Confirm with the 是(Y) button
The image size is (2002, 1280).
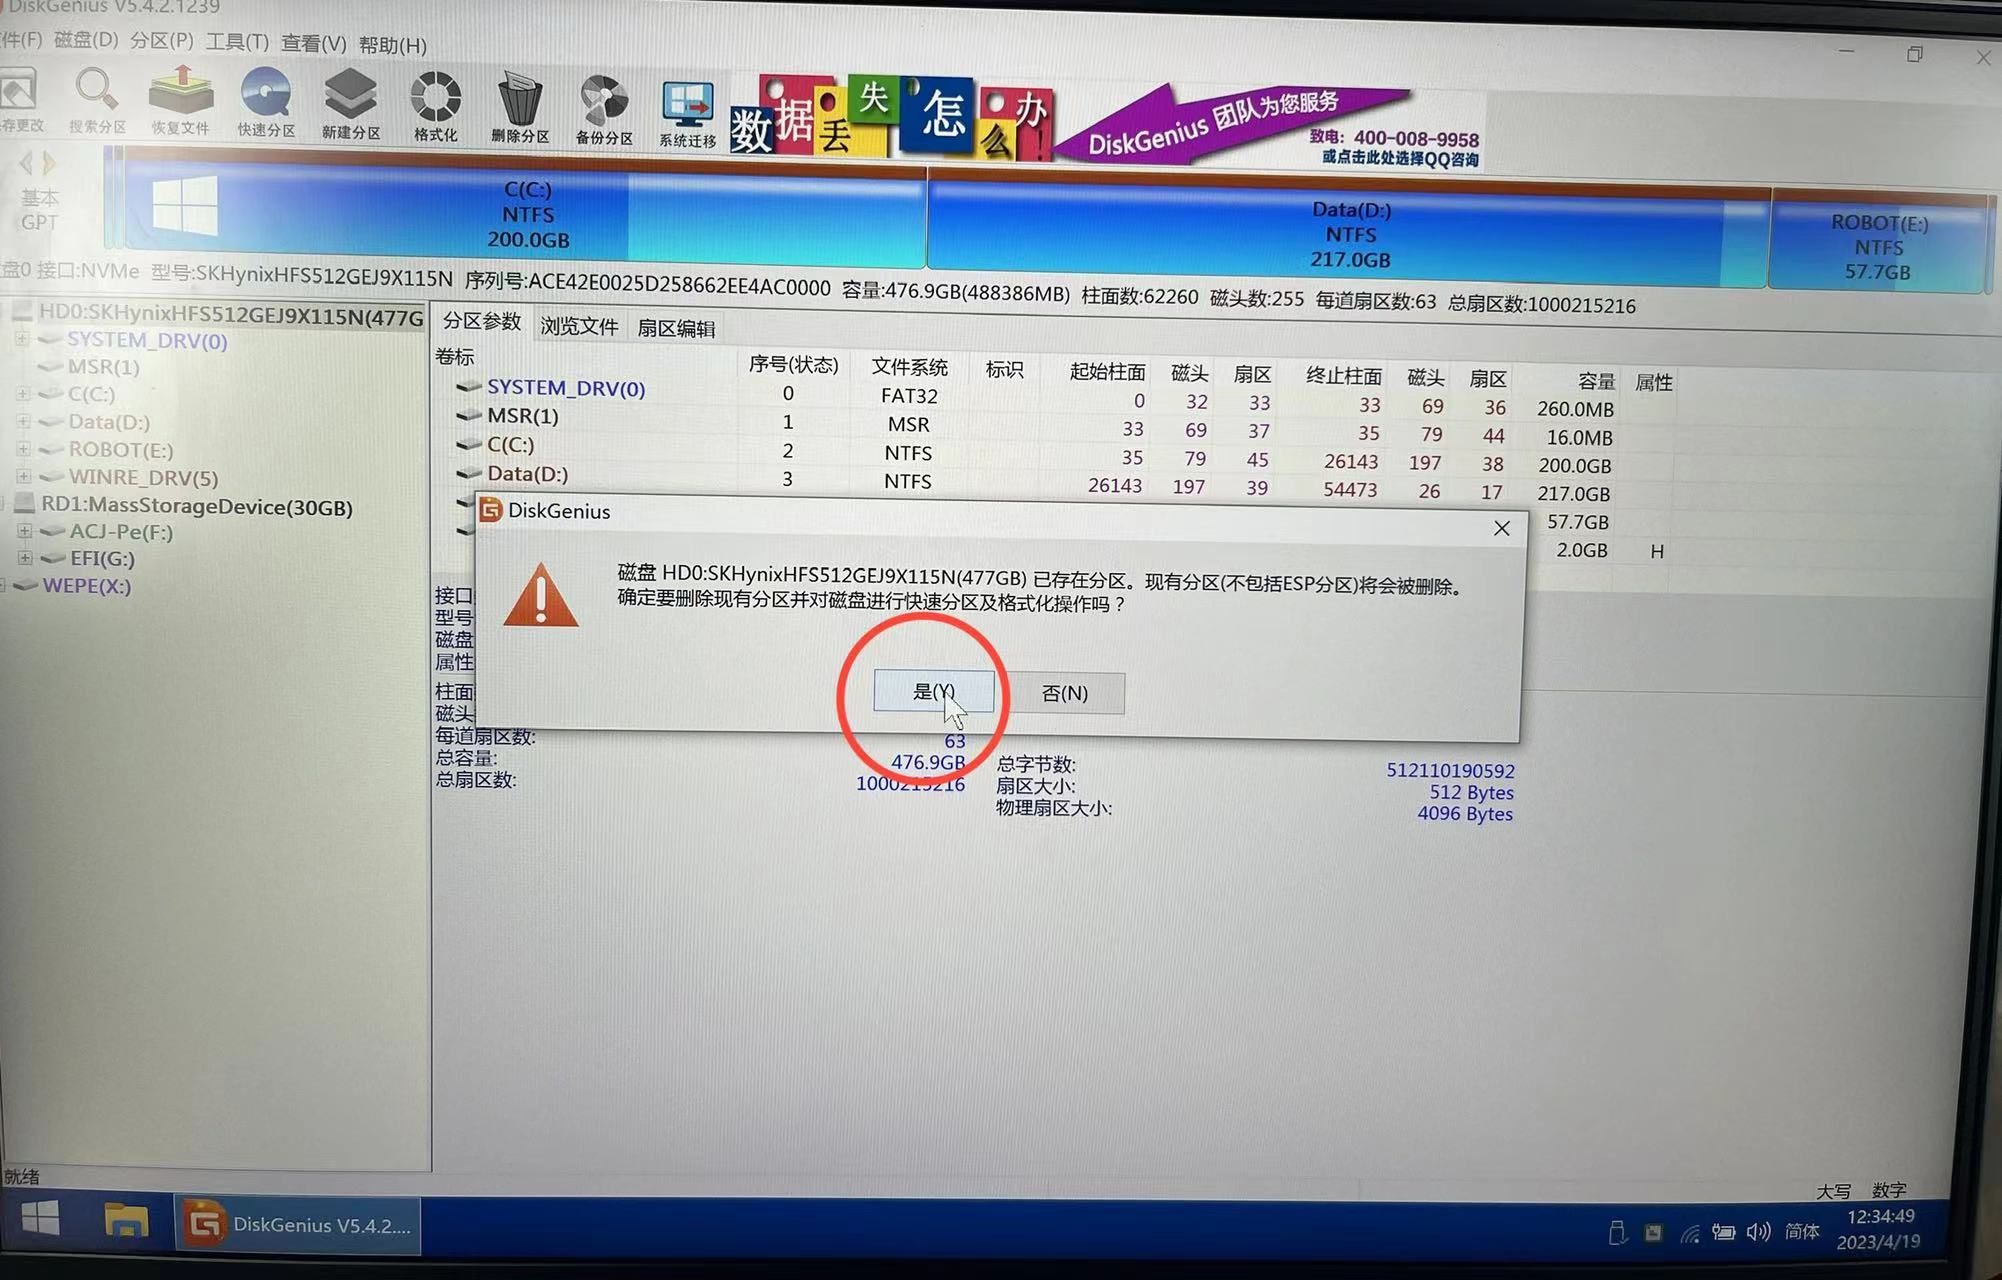coord(933,691)
